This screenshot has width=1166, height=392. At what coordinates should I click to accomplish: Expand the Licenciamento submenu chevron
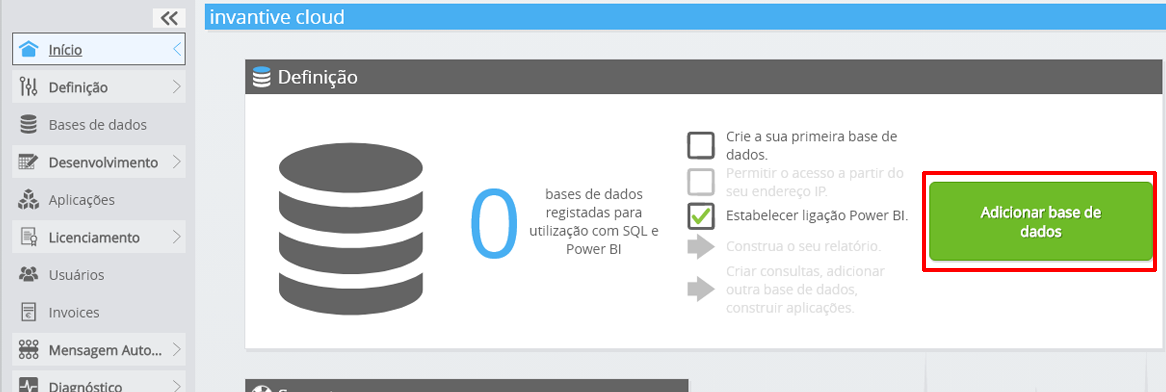[176, 237]
